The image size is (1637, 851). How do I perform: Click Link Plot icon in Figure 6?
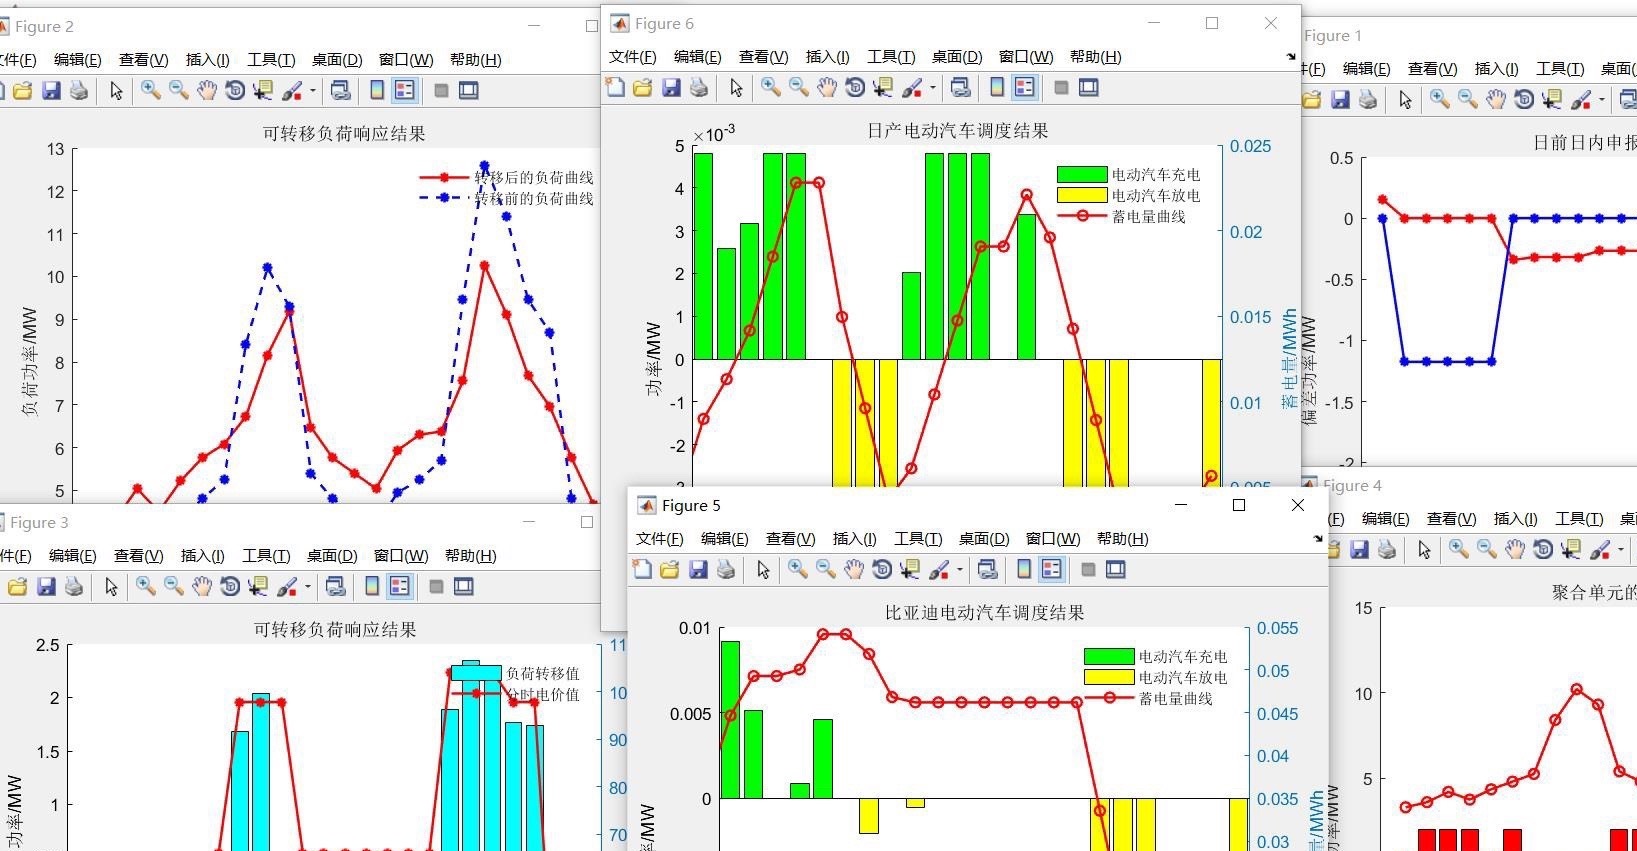961,88
